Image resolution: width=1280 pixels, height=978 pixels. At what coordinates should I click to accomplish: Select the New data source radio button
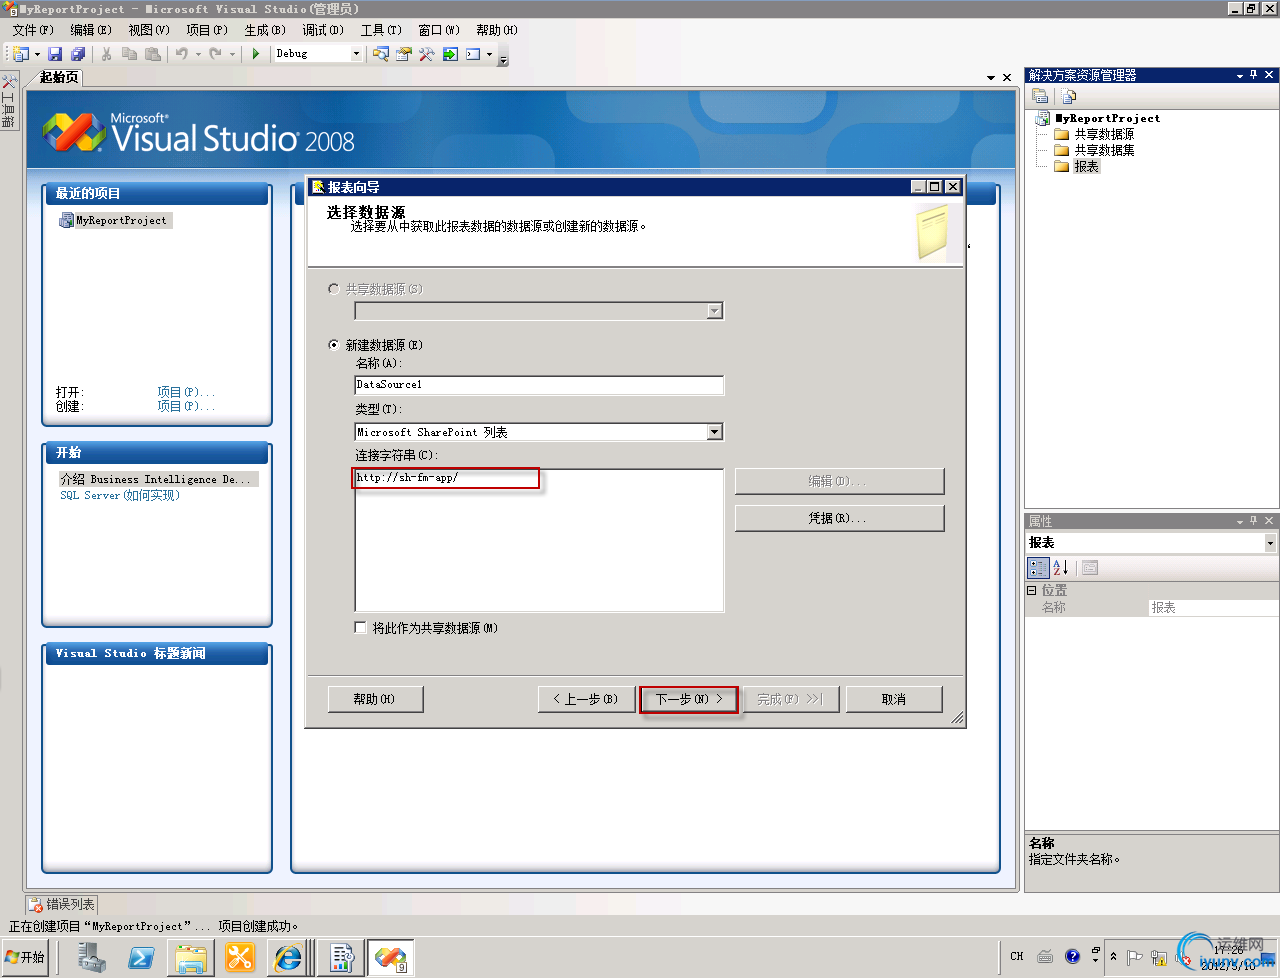[334, 345]
